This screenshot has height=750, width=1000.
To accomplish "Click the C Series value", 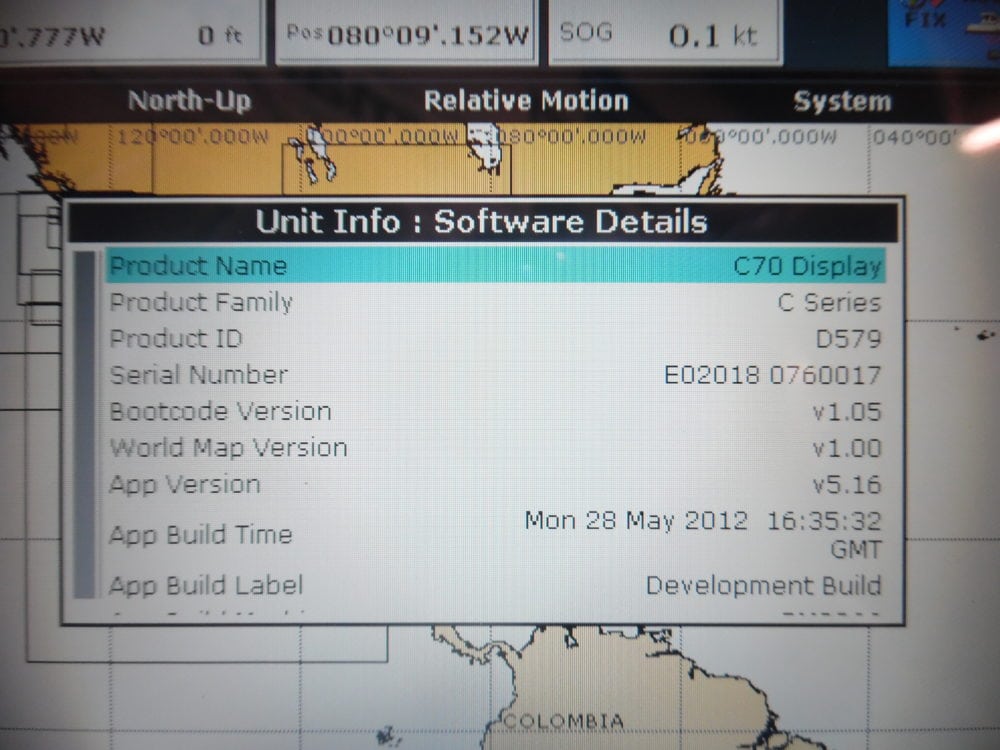I will point(829,302).
